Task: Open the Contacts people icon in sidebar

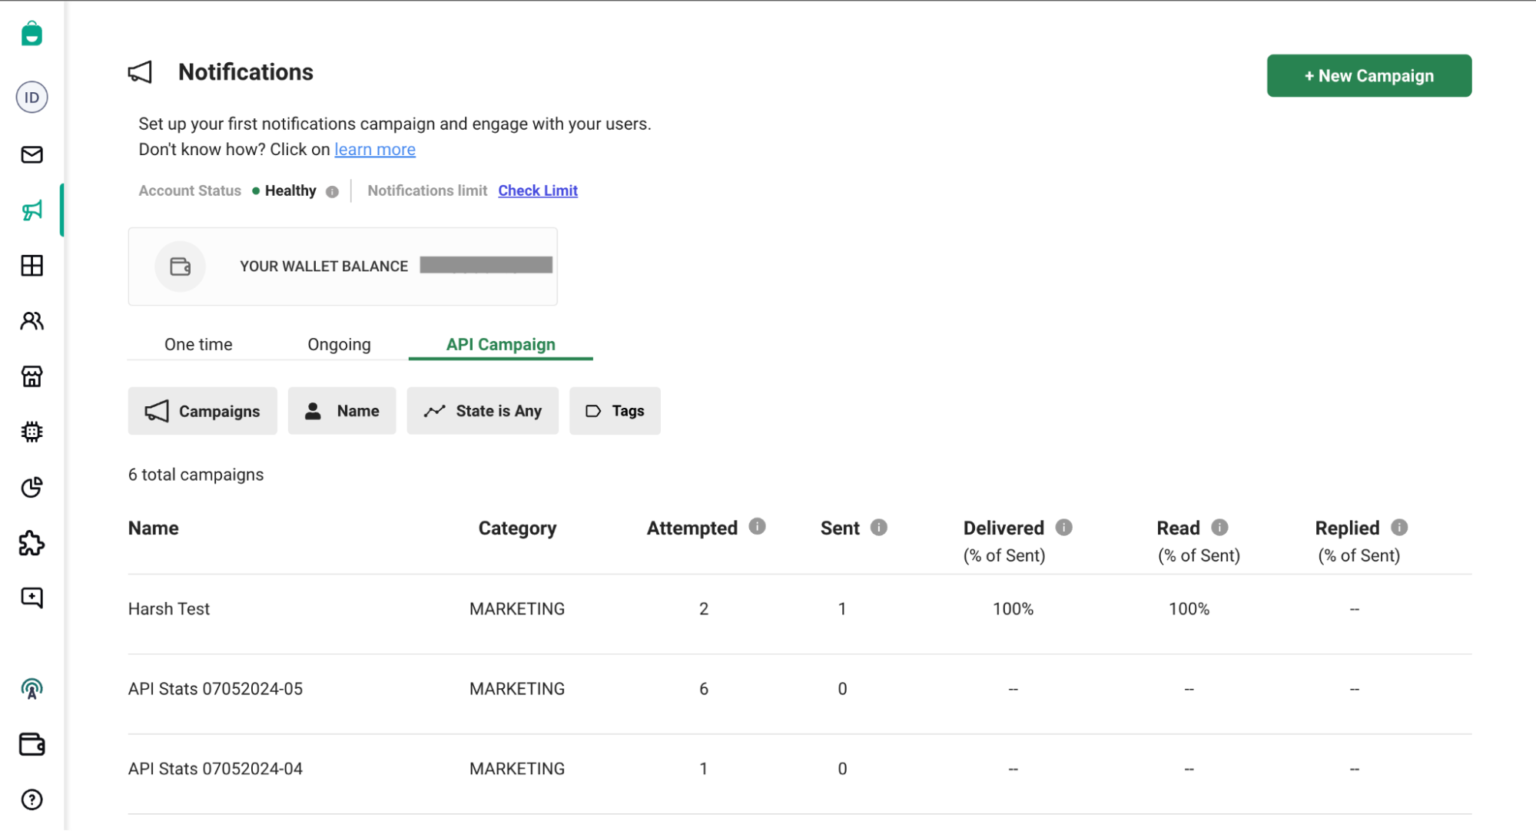Action: [31, 320]
